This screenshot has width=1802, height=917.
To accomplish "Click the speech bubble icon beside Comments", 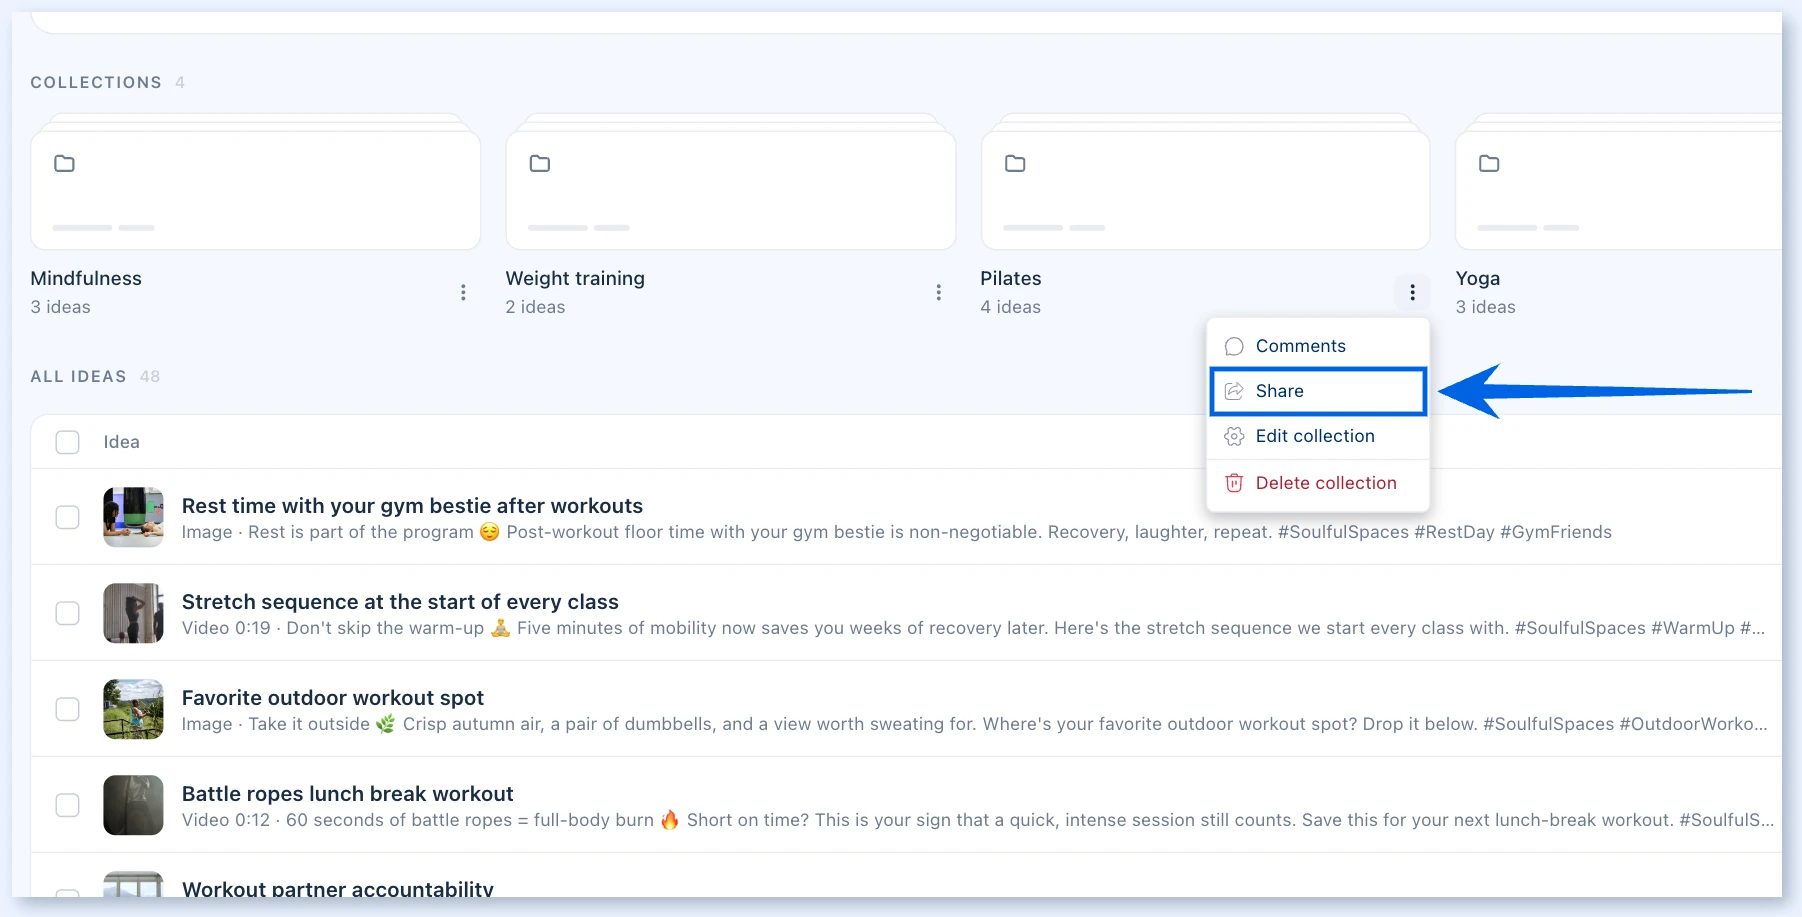I will click(1234, 346).
